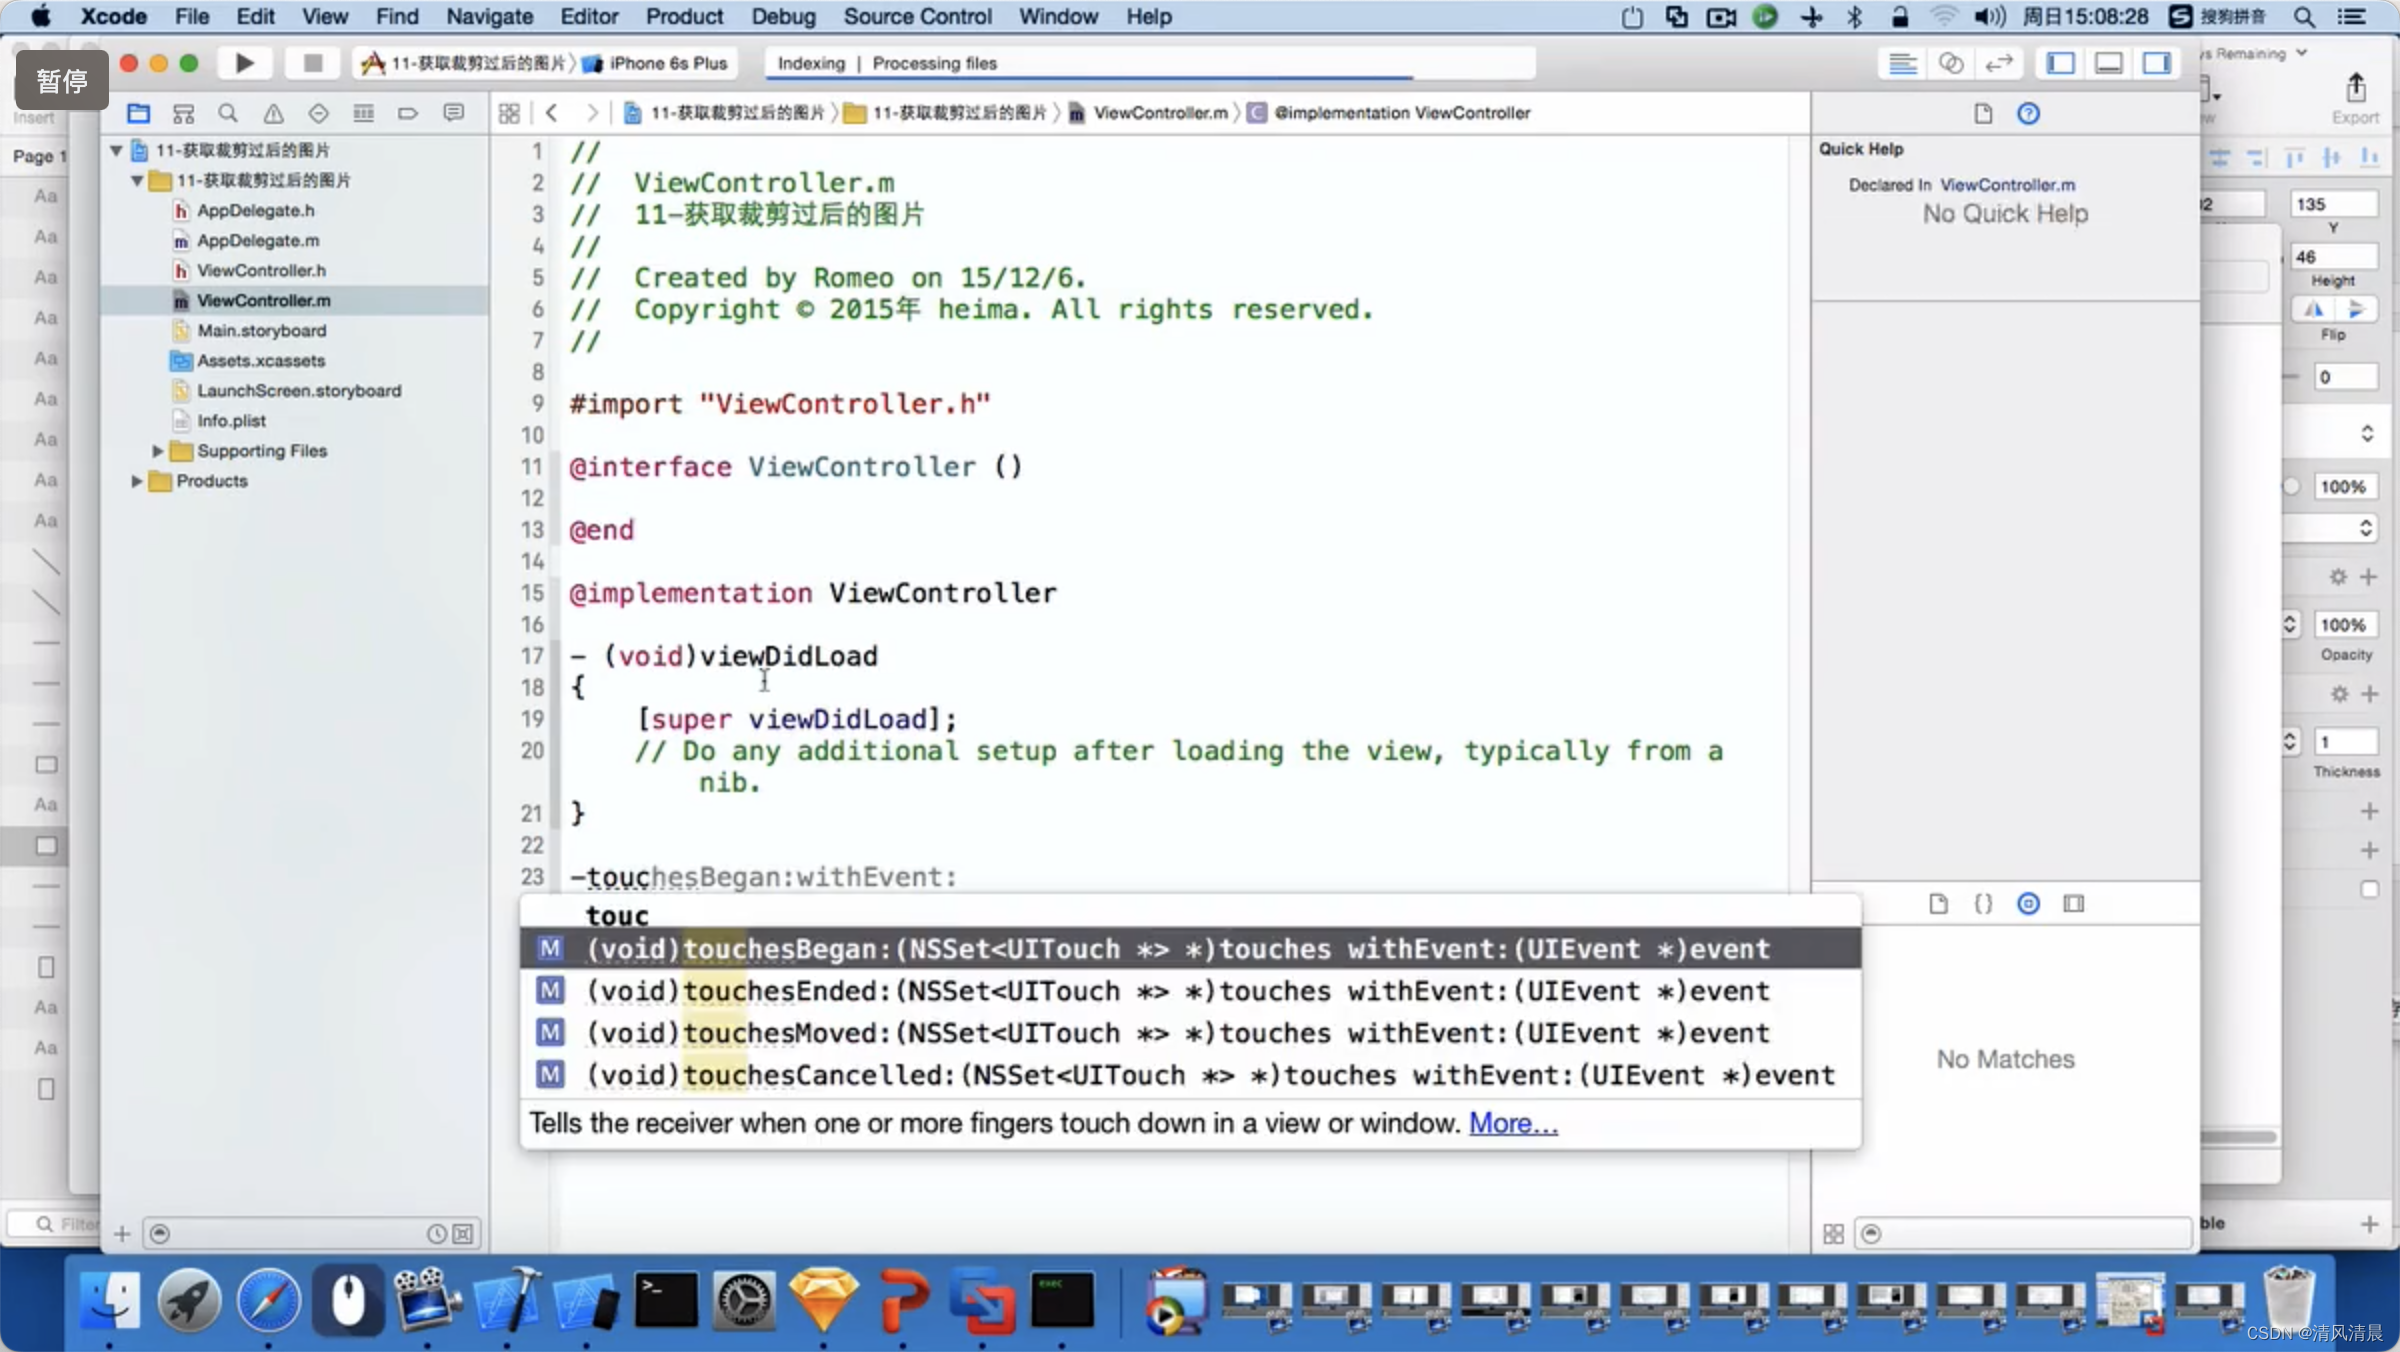Open the Project navigator folder icon
The height and width of the screenshot is (1352, 2400).
pyautogui.click(x=138, y=113)
